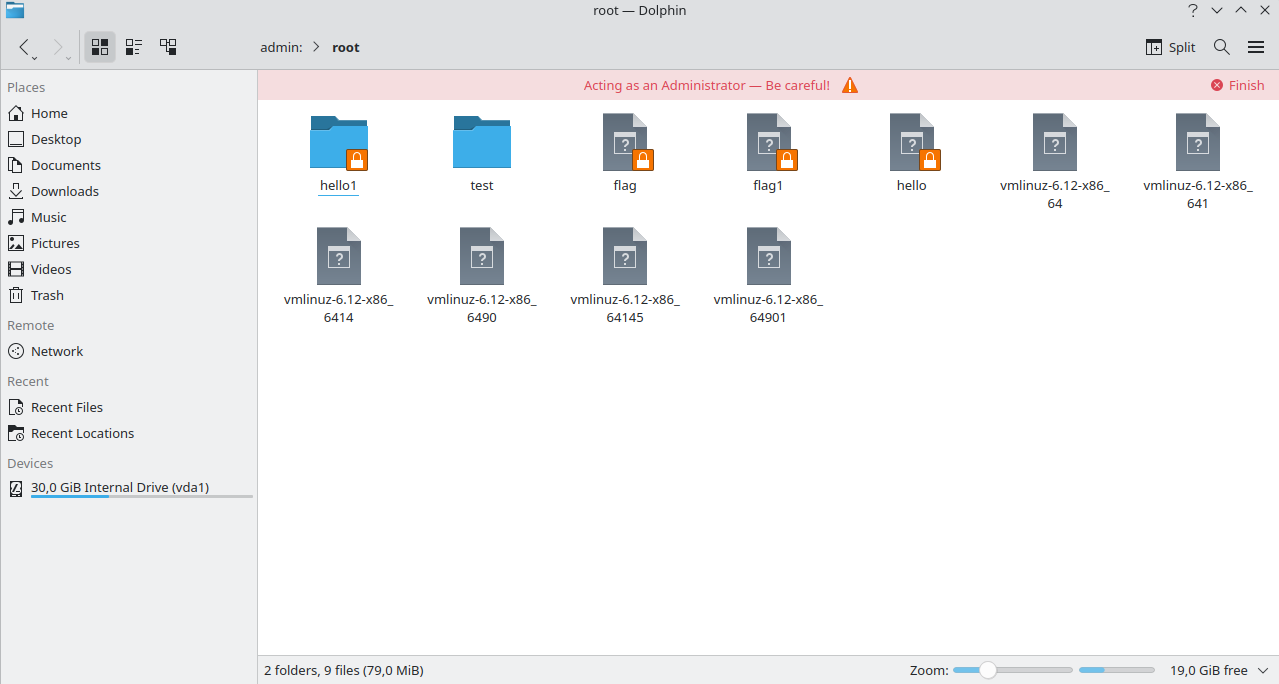The height and width of the screenshot is (684, 1279).
Task: Open the Trash from the sidebar
Action: tap(46, 295)
